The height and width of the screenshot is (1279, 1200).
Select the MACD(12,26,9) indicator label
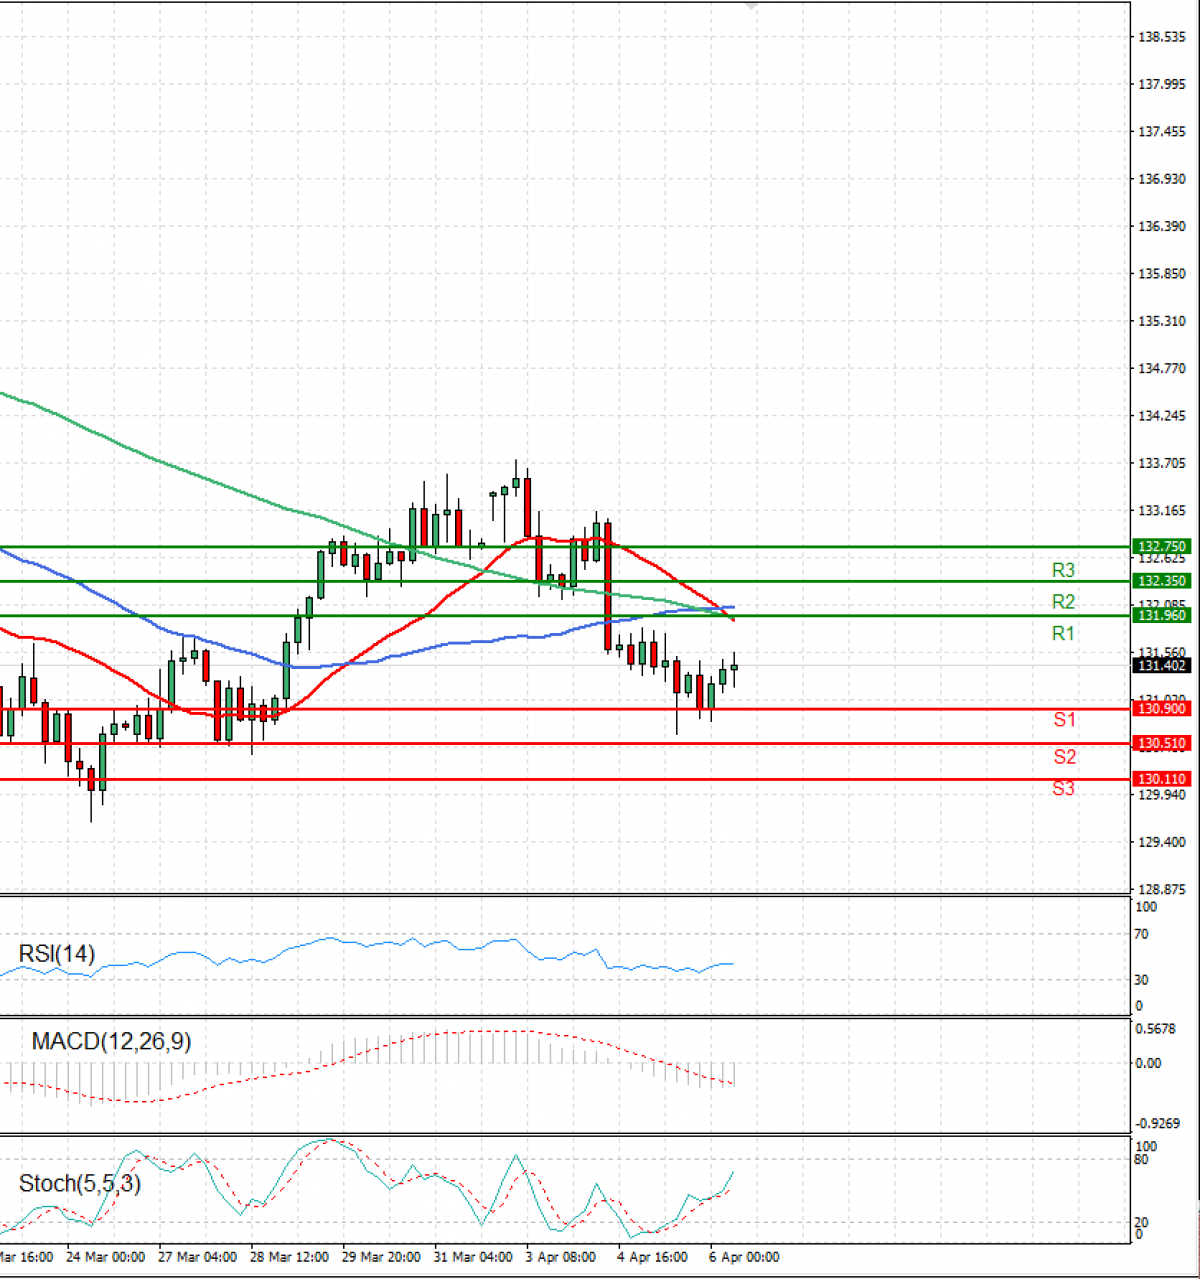111,1042
